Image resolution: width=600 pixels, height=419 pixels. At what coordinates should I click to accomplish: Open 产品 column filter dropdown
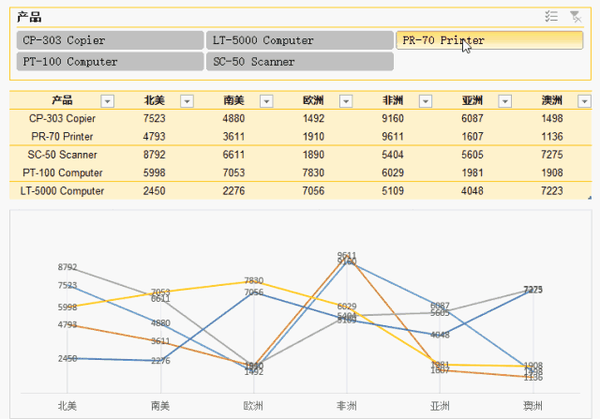(108, 101)
